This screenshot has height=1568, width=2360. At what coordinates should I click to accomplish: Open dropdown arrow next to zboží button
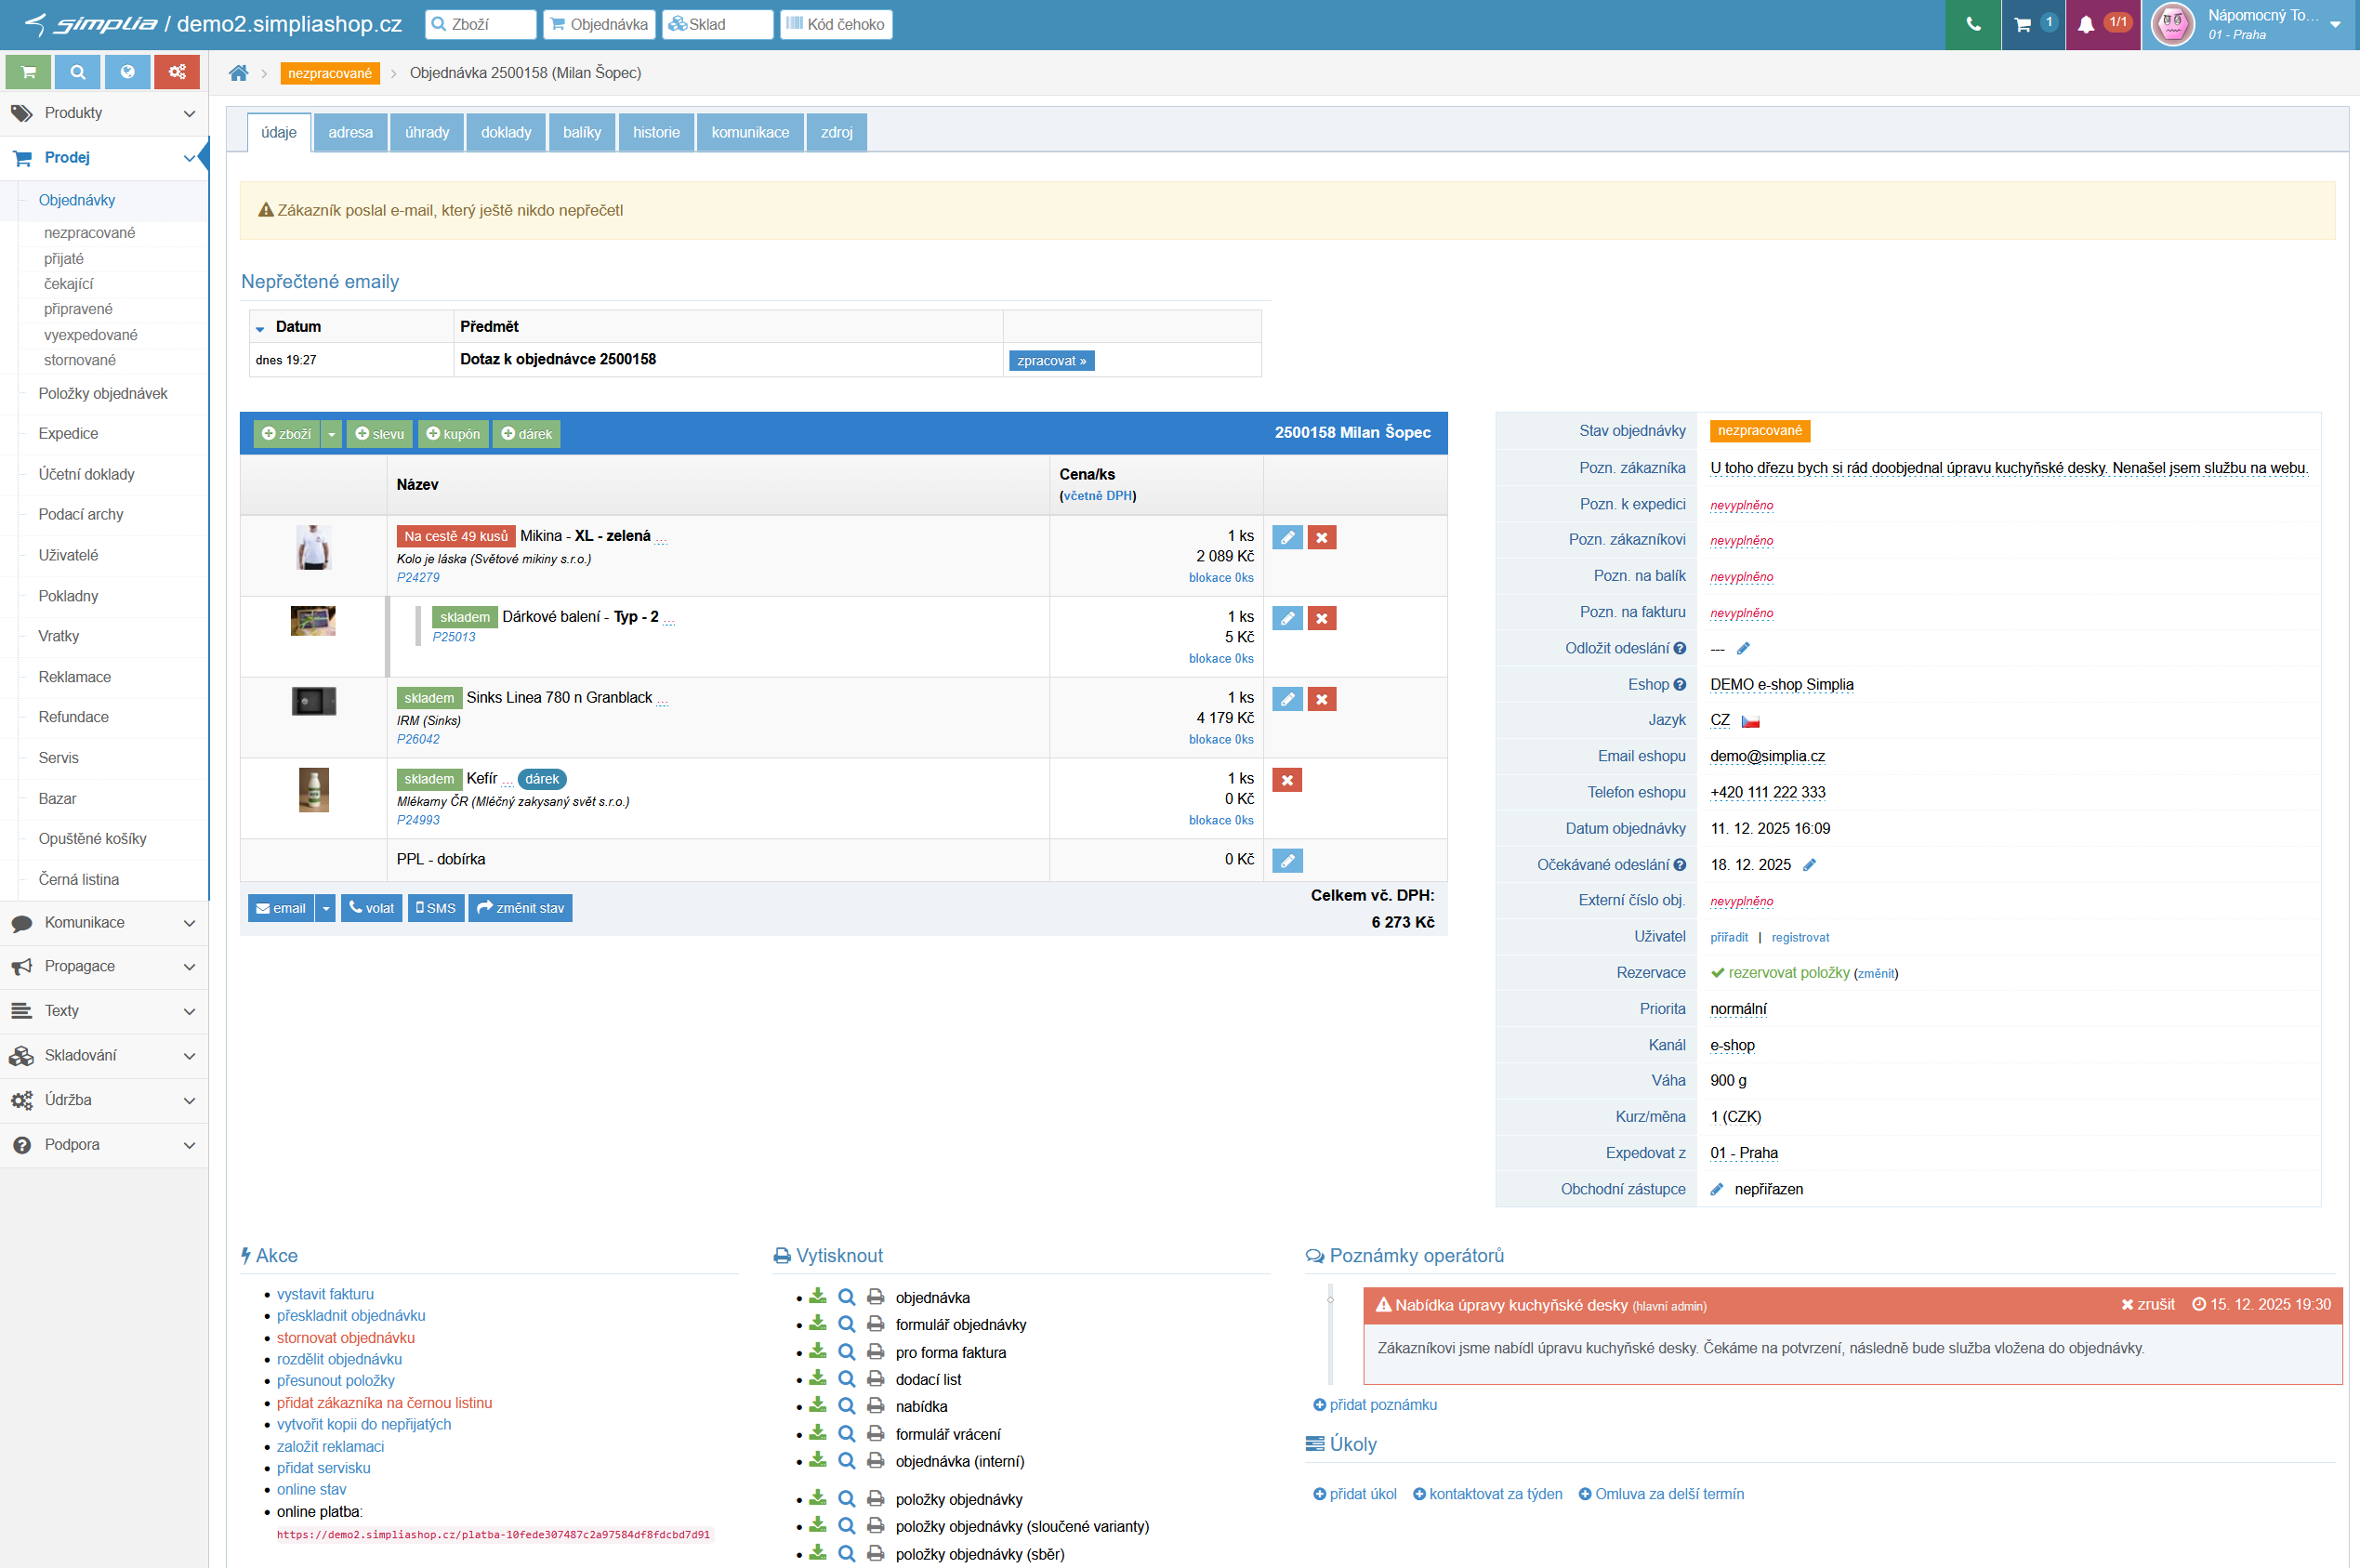tap(332, 434)
